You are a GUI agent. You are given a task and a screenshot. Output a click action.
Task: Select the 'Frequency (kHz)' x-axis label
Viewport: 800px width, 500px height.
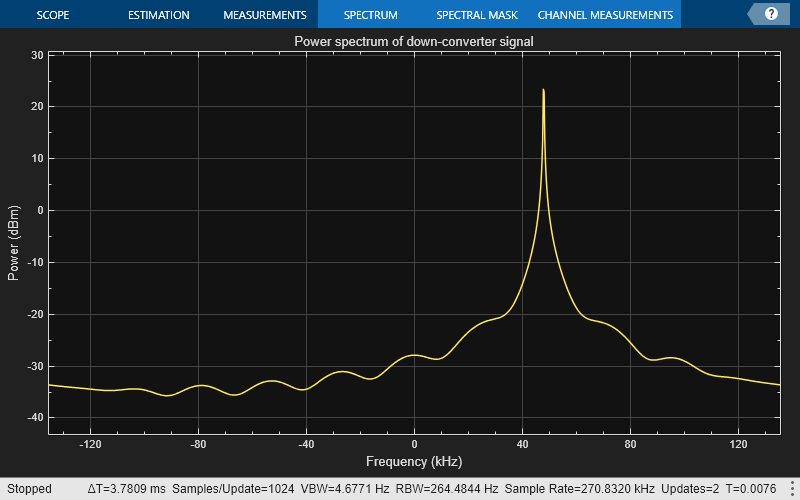pyautogui.click(x=414, y=461)
